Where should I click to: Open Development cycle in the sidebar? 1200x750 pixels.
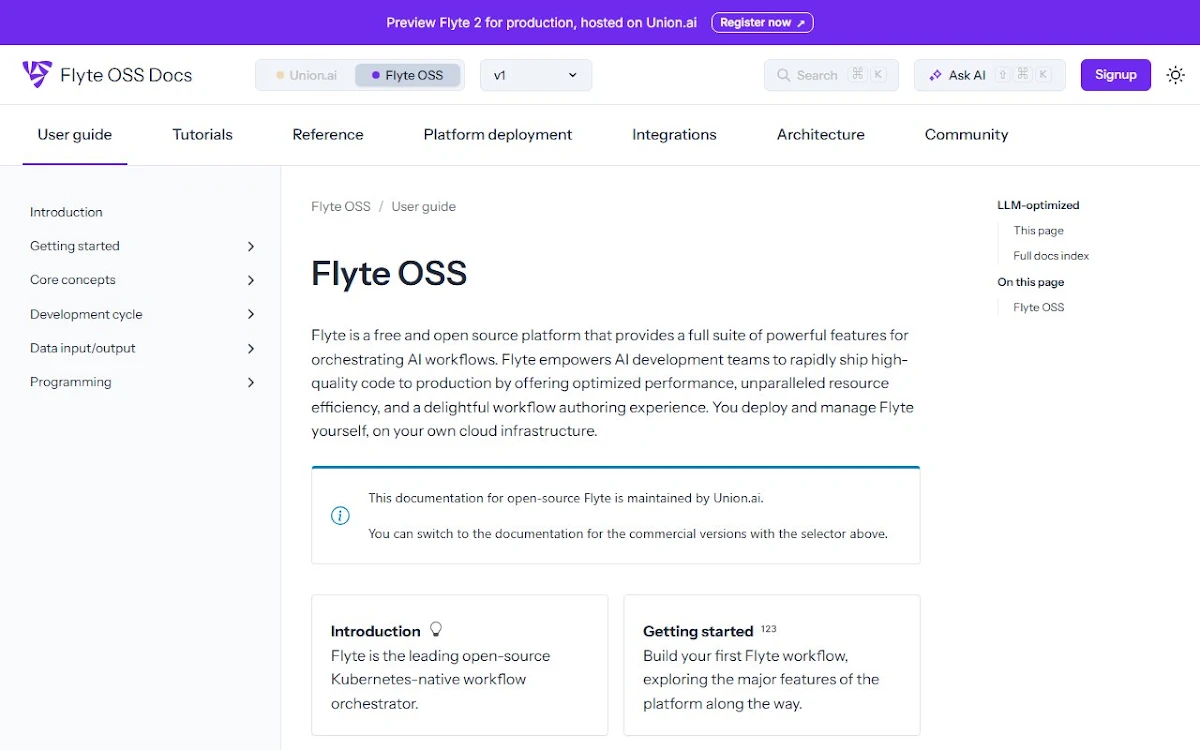click(x=86, y=314)
